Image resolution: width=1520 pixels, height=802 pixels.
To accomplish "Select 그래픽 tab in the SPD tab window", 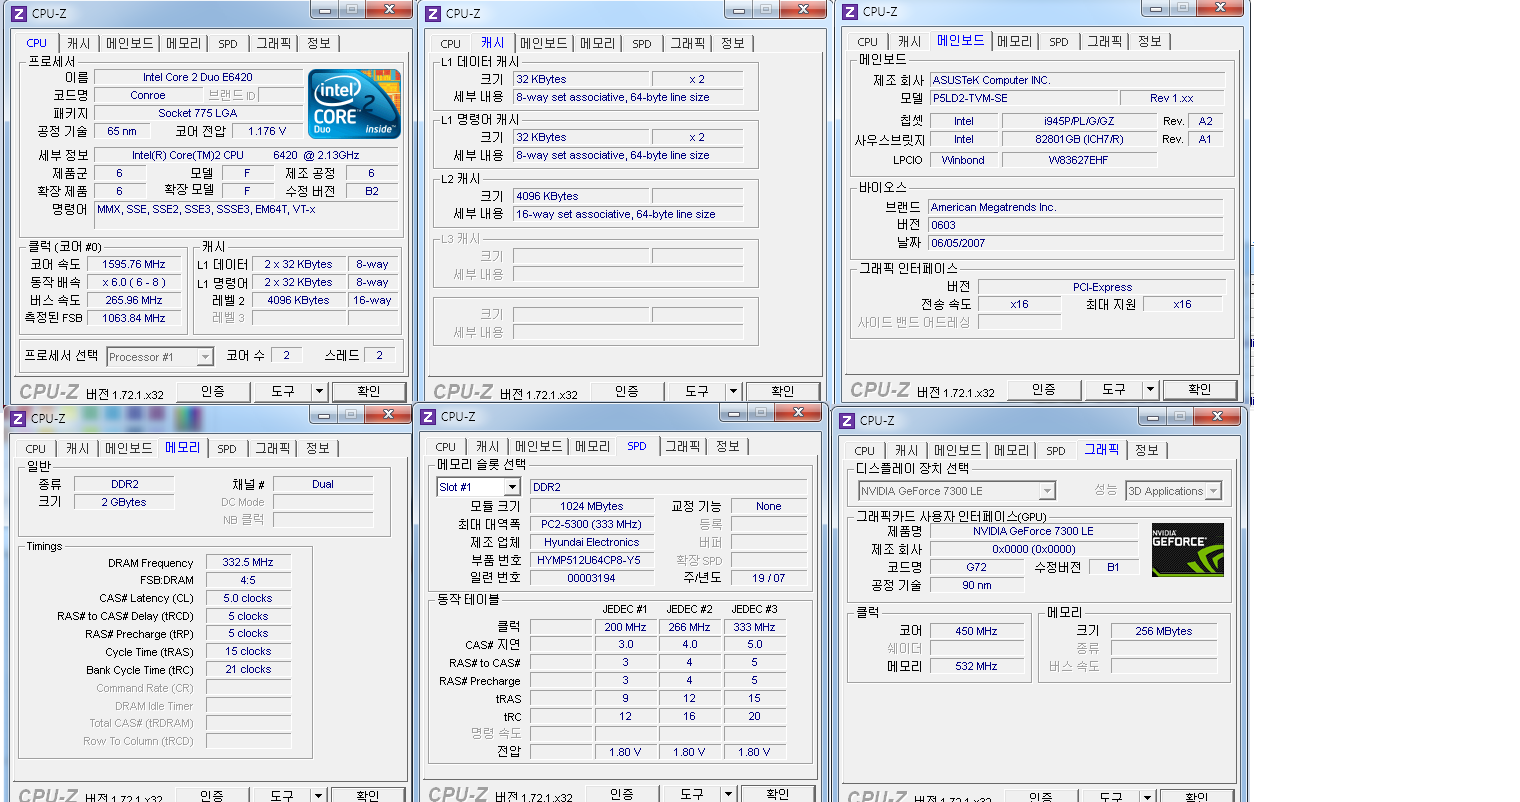I will click(x=683, y=447).
